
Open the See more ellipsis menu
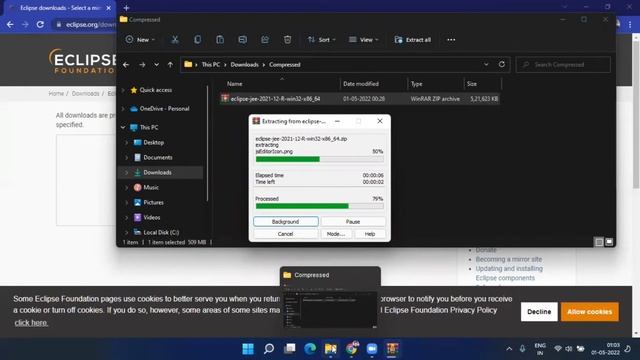[451, 40]
